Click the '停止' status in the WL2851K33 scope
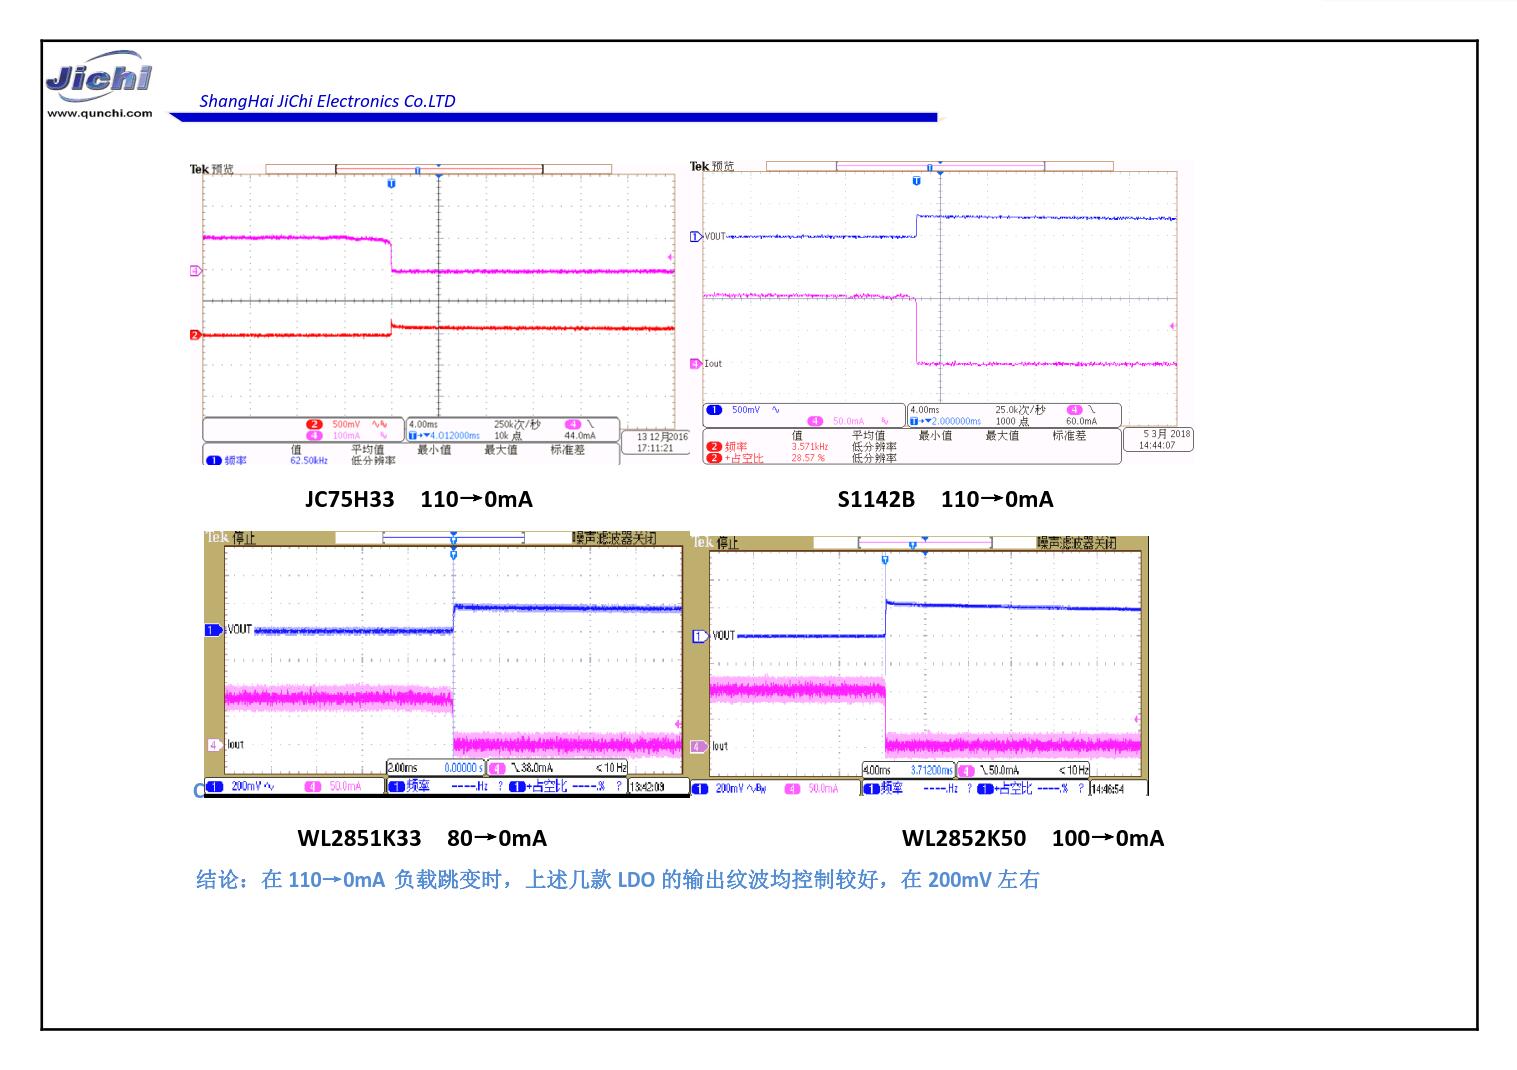The height and width of the screenshot is (1070, 1517). pyautogui.click(x=244, y=539)
